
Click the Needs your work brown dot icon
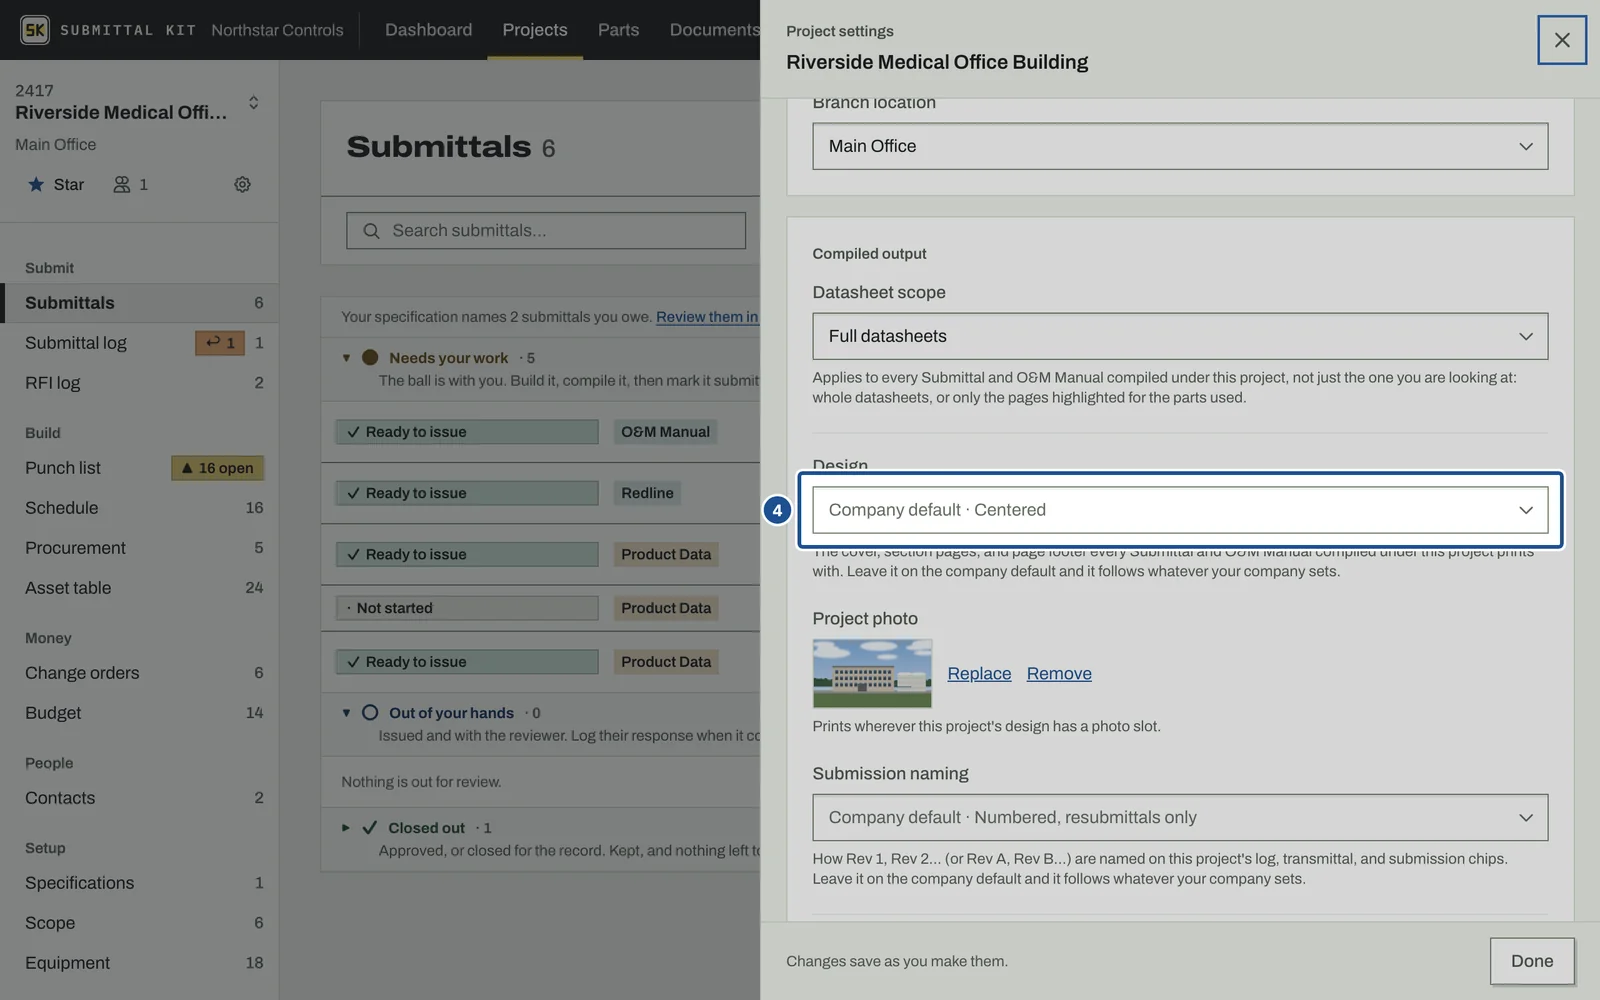pyautogui.click(x=370, y=358)
